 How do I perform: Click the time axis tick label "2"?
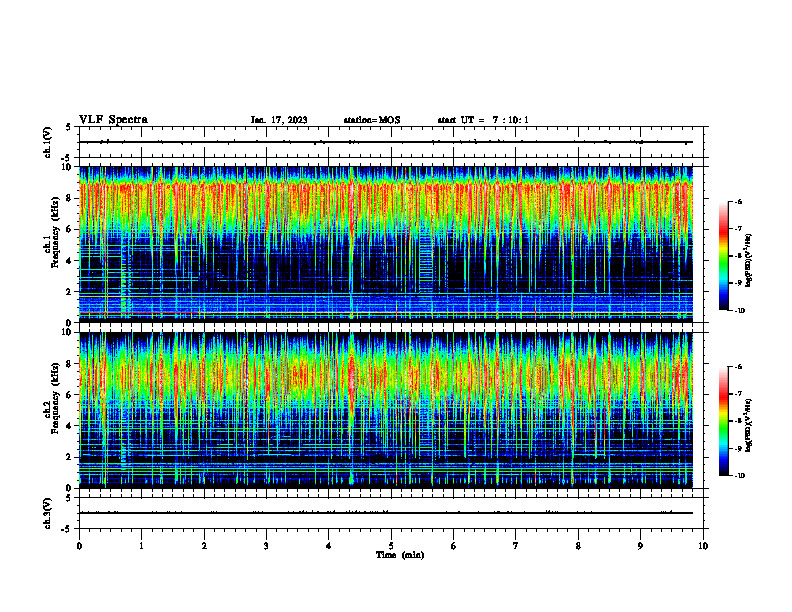click(204, 546)
